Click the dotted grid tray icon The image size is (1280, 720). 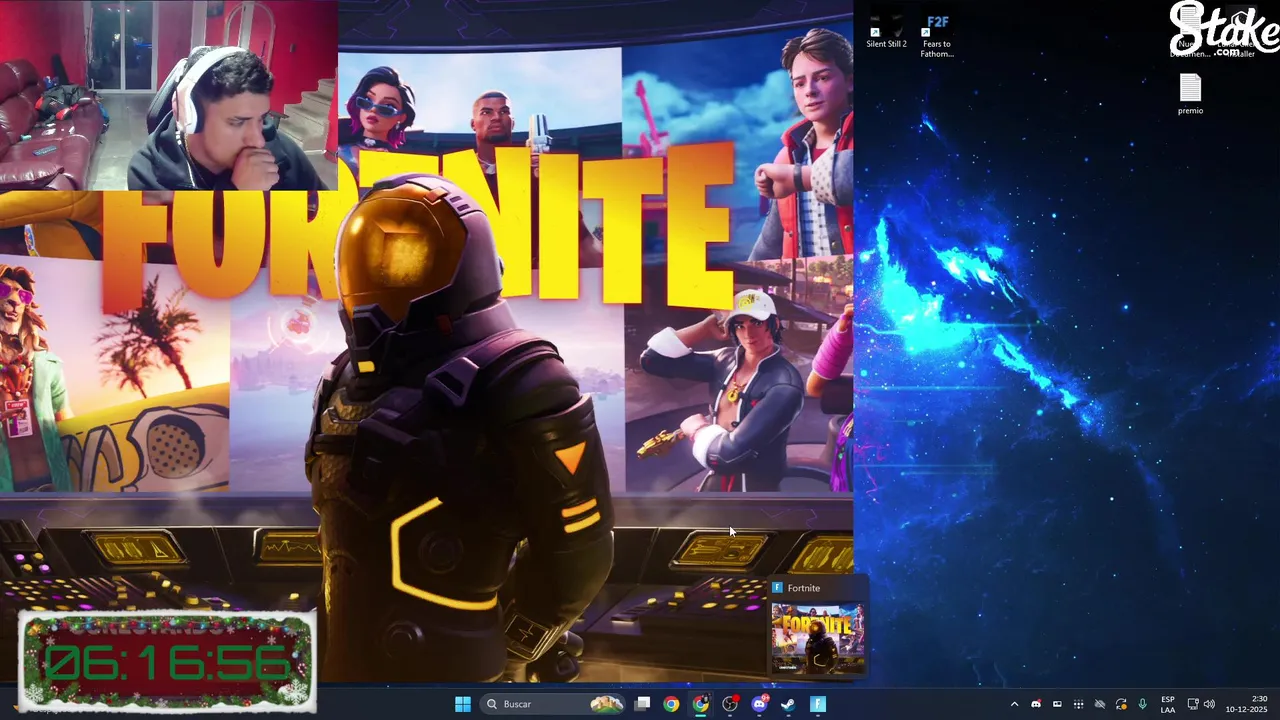[x=1078, y=704]
